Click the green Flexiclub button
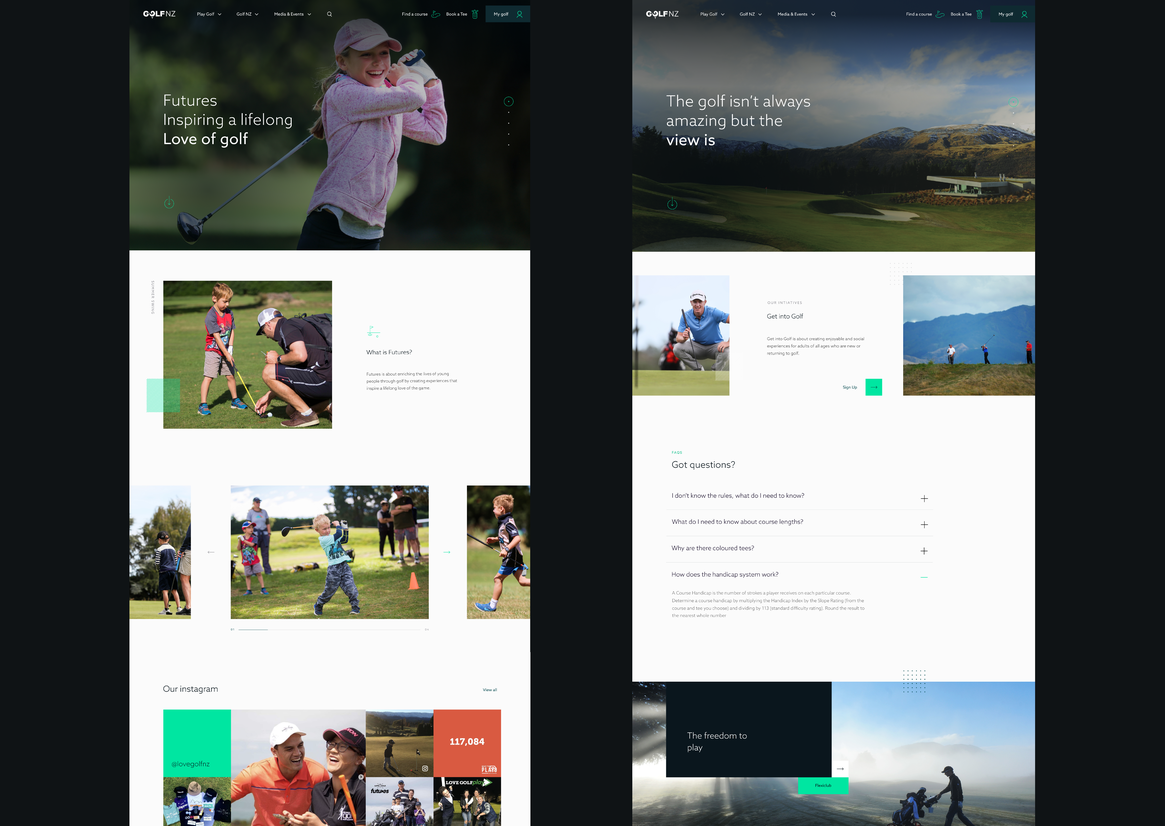1165x826 pixels. [823, 785]
